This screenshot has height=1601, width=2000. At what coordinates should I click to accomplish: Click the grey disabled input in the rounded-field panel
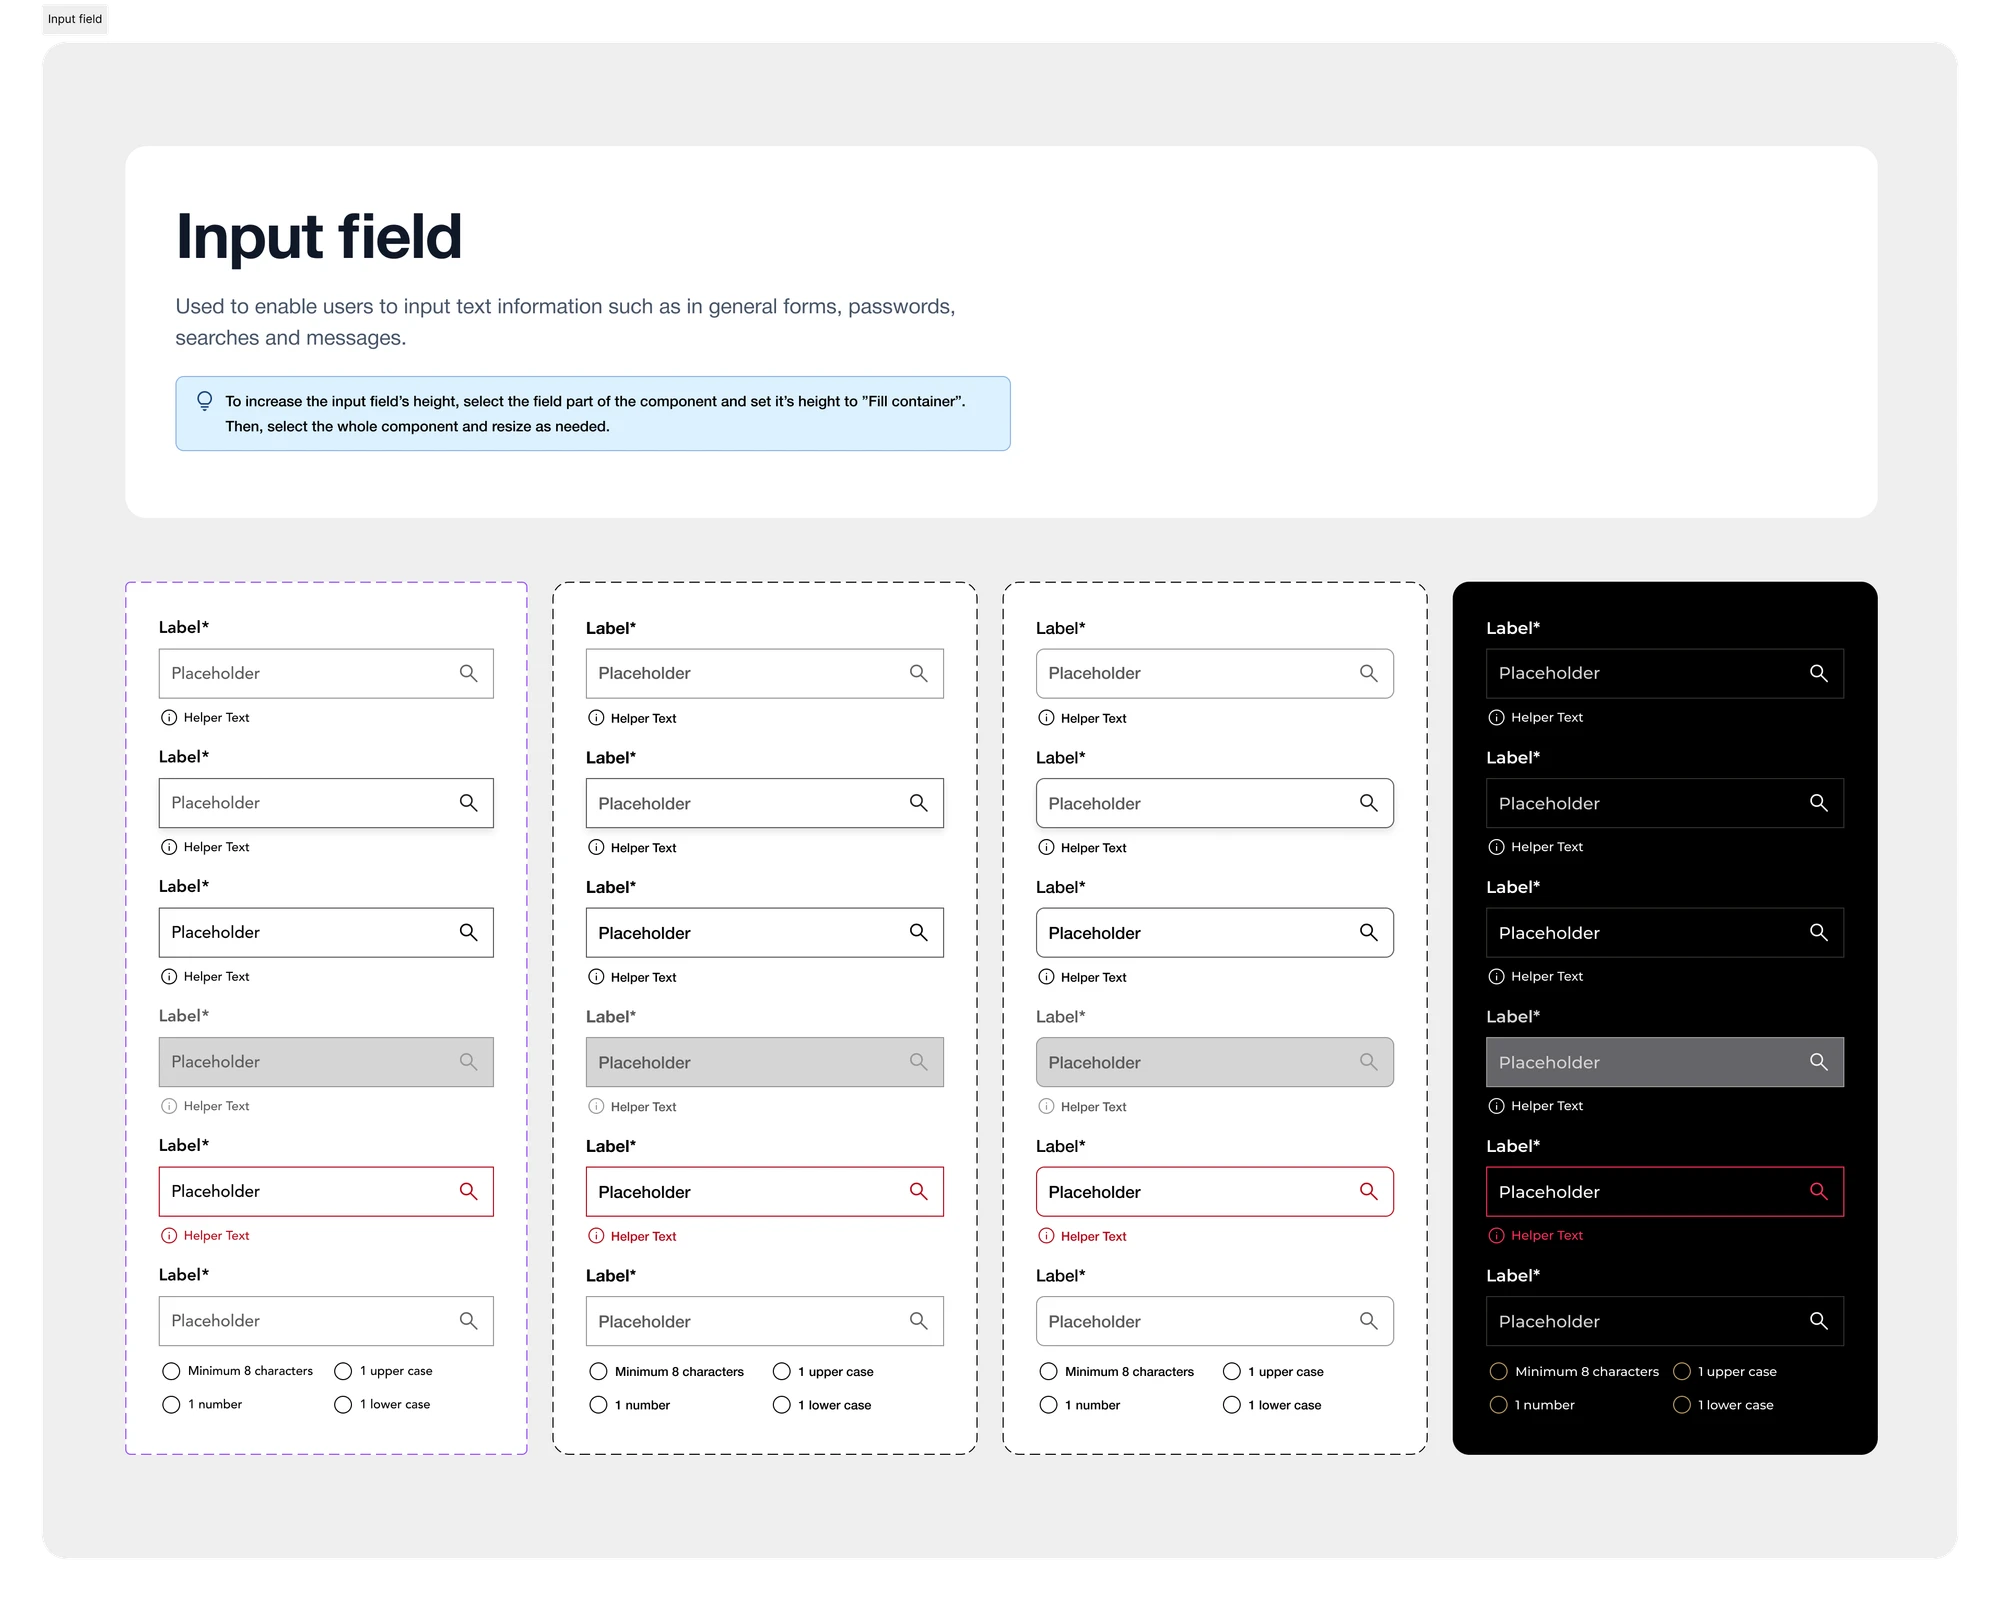coord(1215,1062)
